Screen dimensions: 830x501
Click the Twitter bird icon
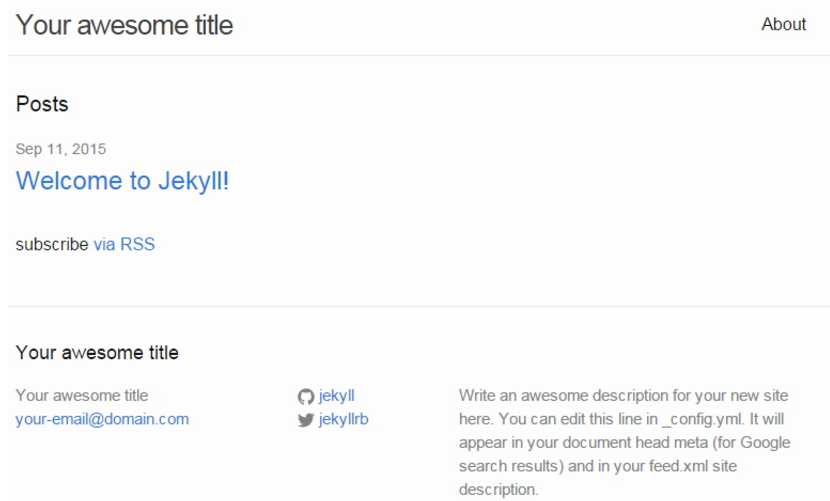pyautogui.click(x=306, y=420)
